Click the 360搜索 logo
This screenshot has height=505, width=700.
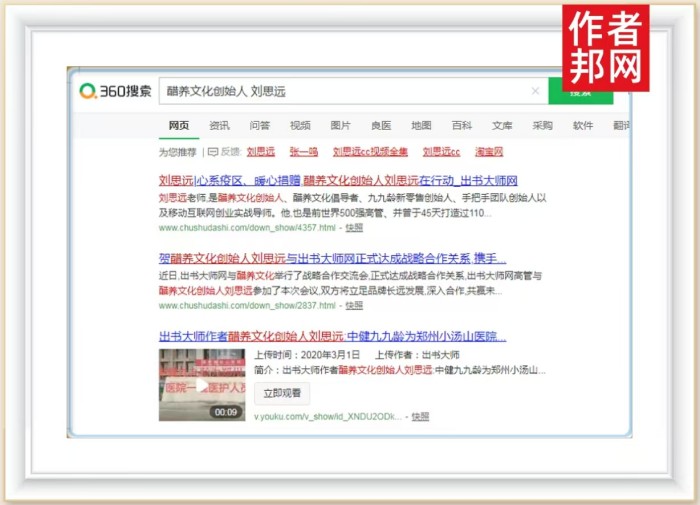[116, 91]
